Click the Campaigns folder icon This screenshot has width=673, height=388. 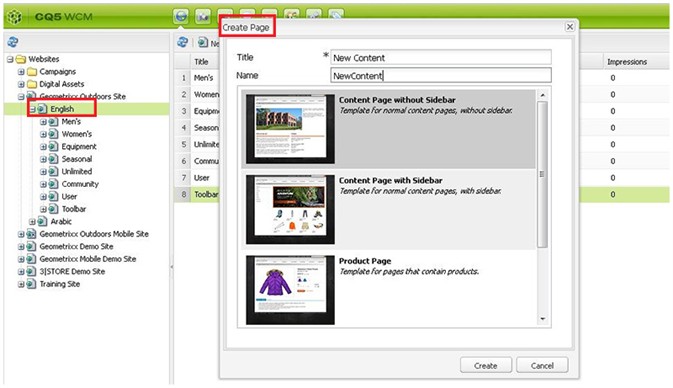click(32, 71)
